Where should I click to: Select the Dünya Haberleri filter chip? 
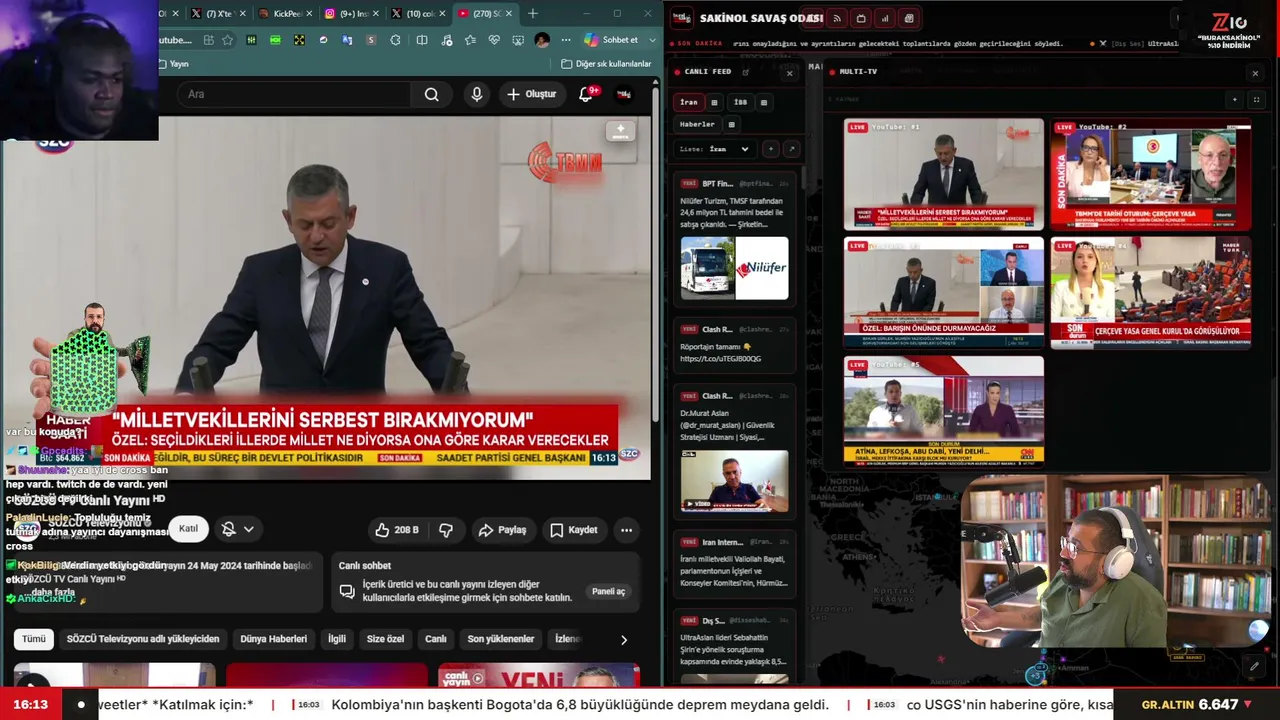(273, 639)
